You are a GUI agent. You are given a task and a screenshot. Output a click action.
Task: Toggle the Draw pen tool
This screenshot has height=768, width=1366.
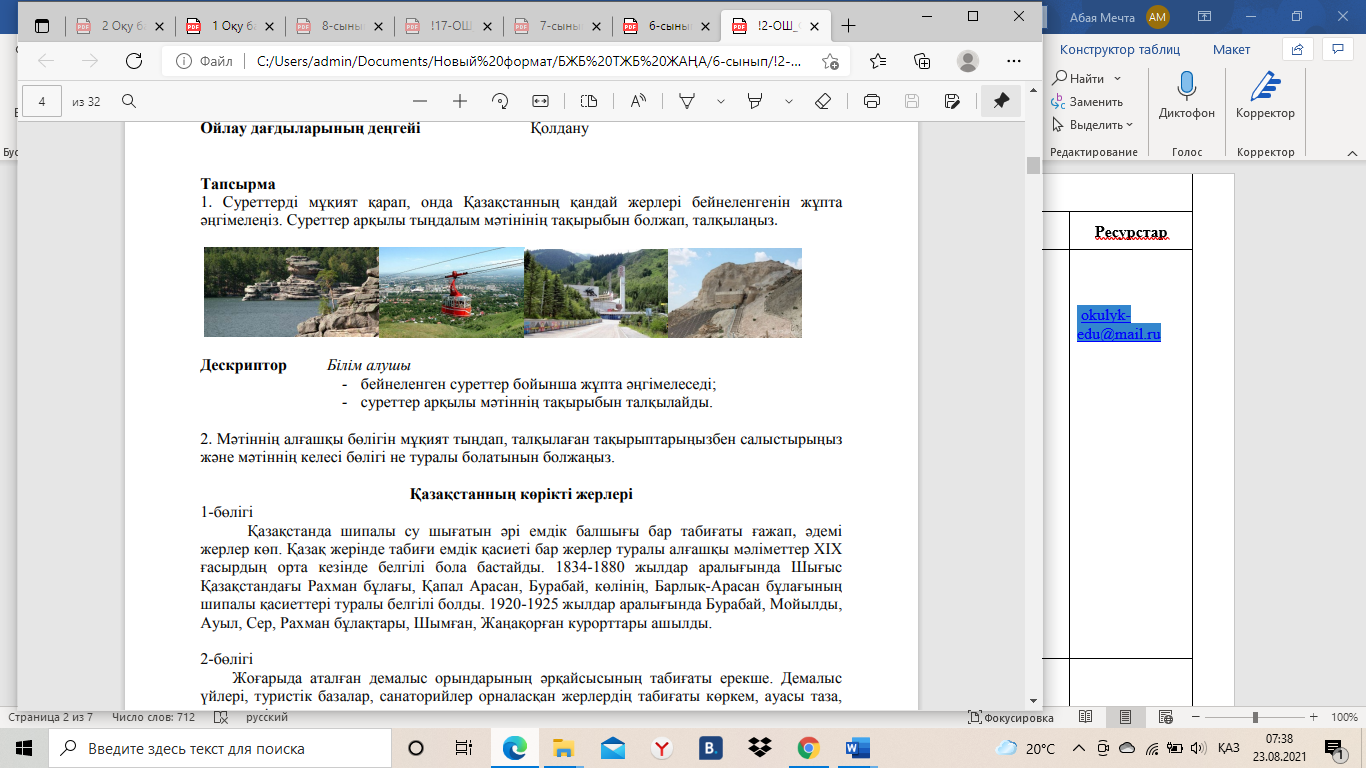(x=687, y=101)
